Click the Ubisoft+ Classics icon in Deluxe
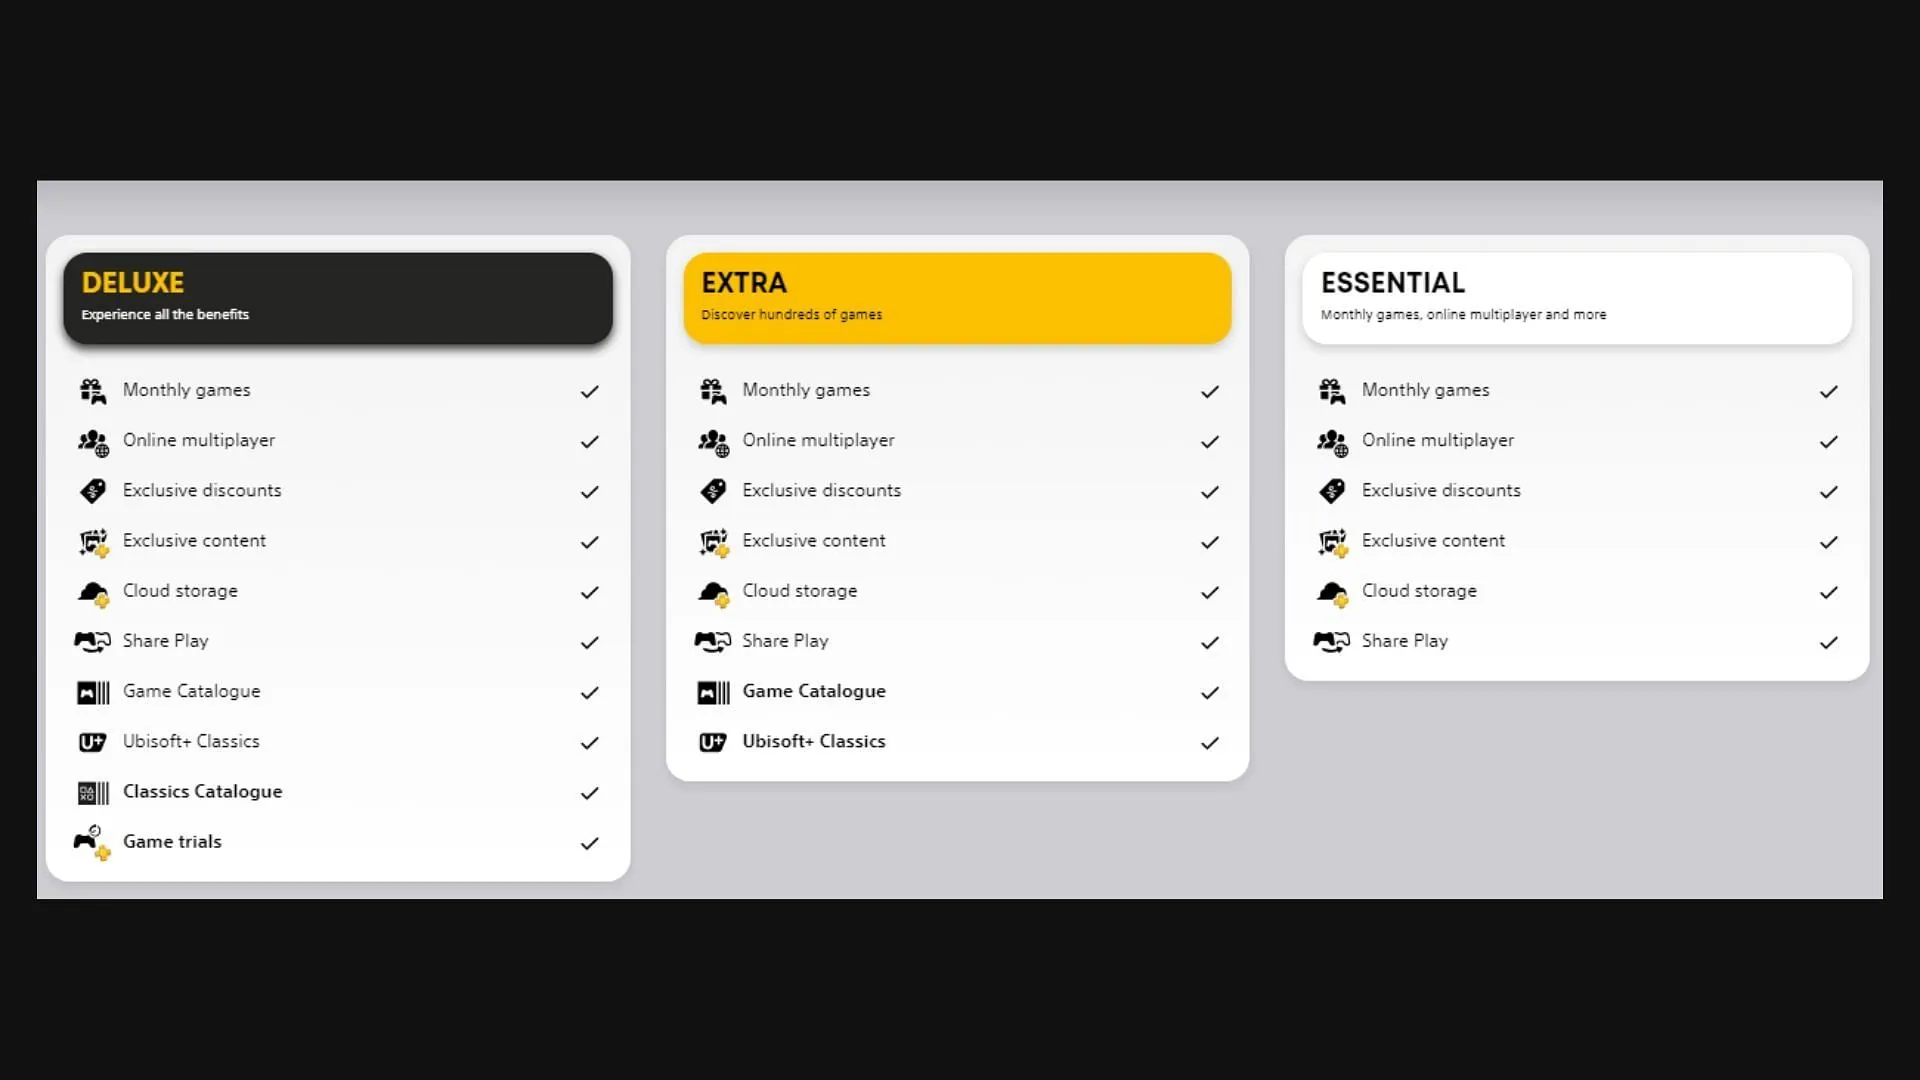The image size is (1920, 1080). pos(92,740)
